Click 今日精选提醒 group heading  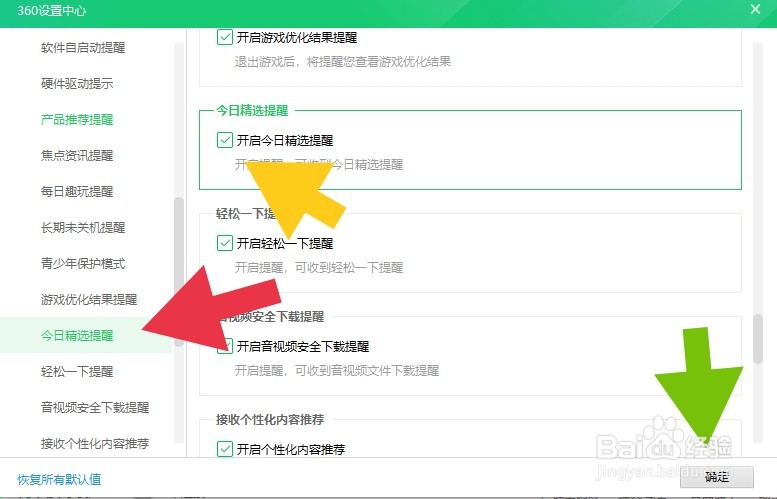coord(252,111)
